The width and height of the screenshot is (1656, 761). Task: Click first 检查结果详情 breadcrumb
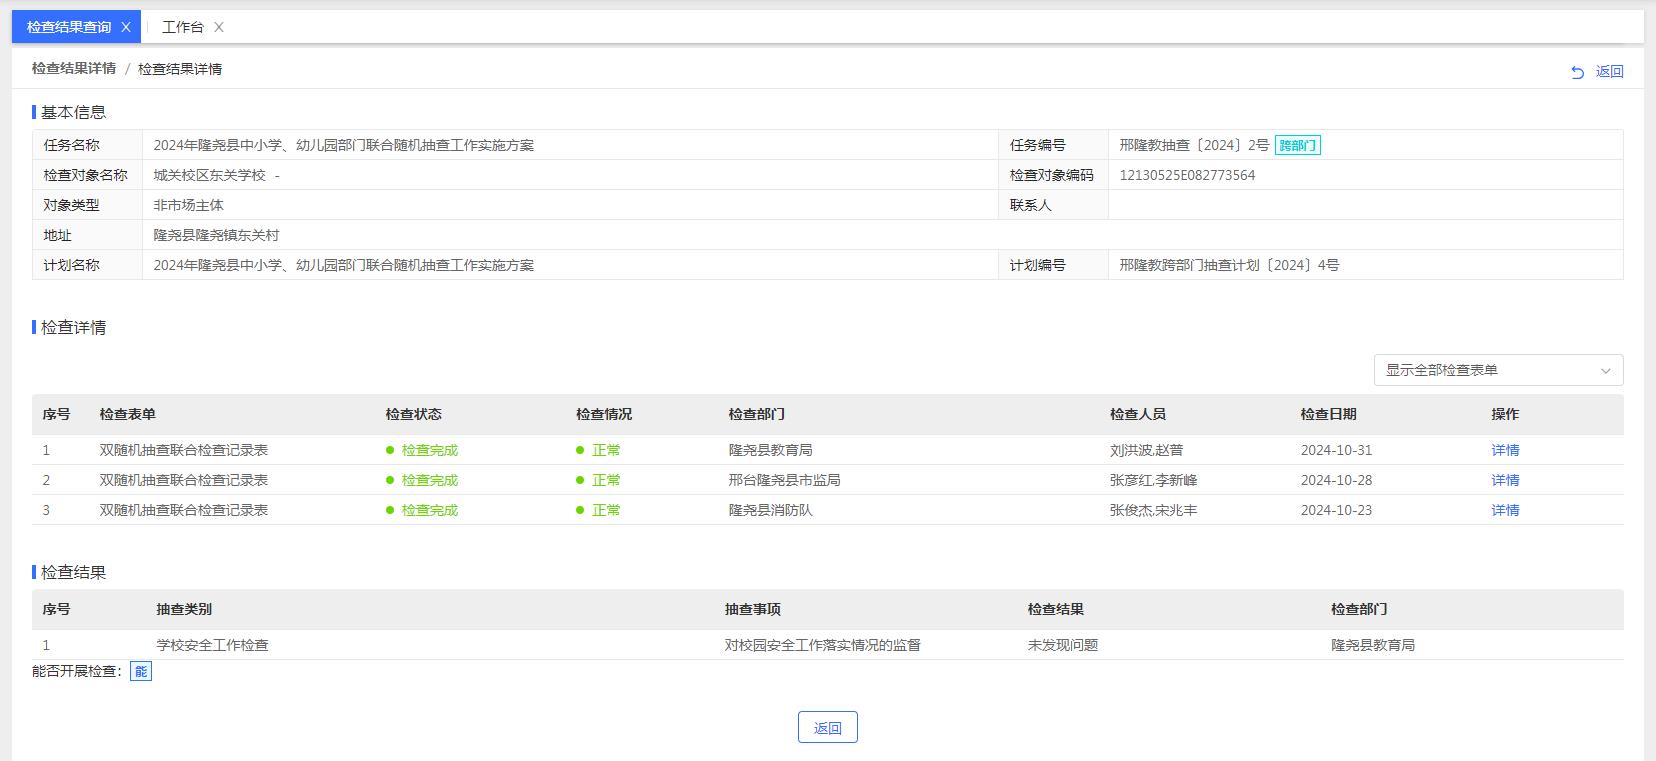point(74,69)
